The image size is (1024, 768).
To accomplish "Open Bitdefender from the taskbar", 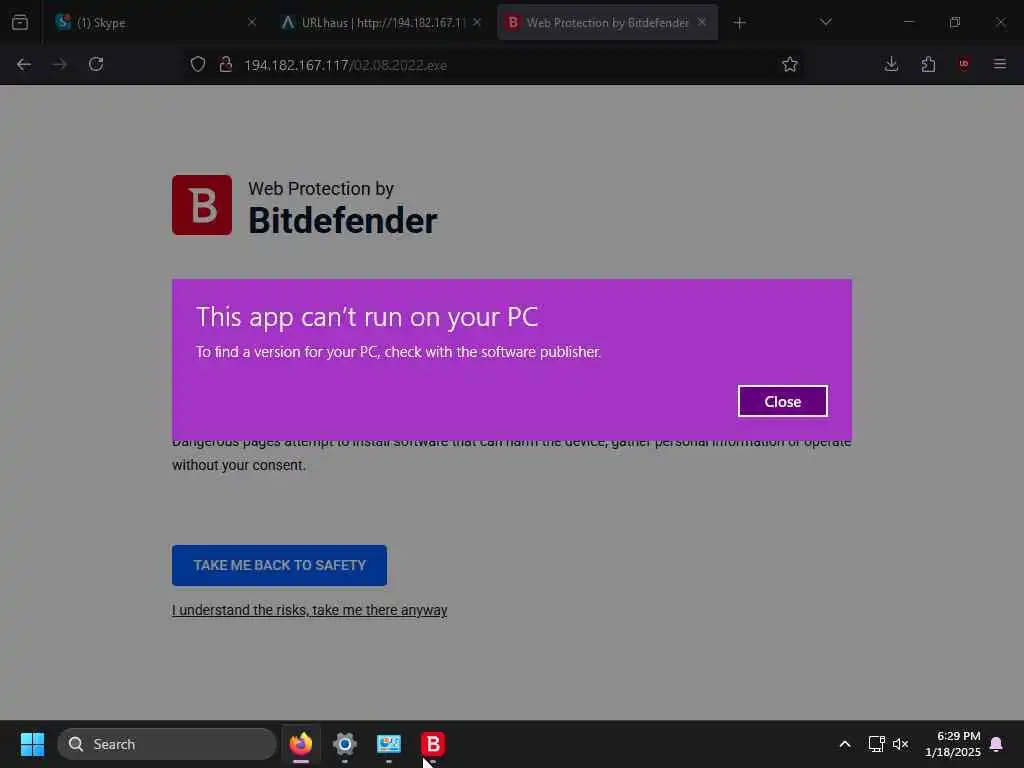I will [x=432, y=744].
